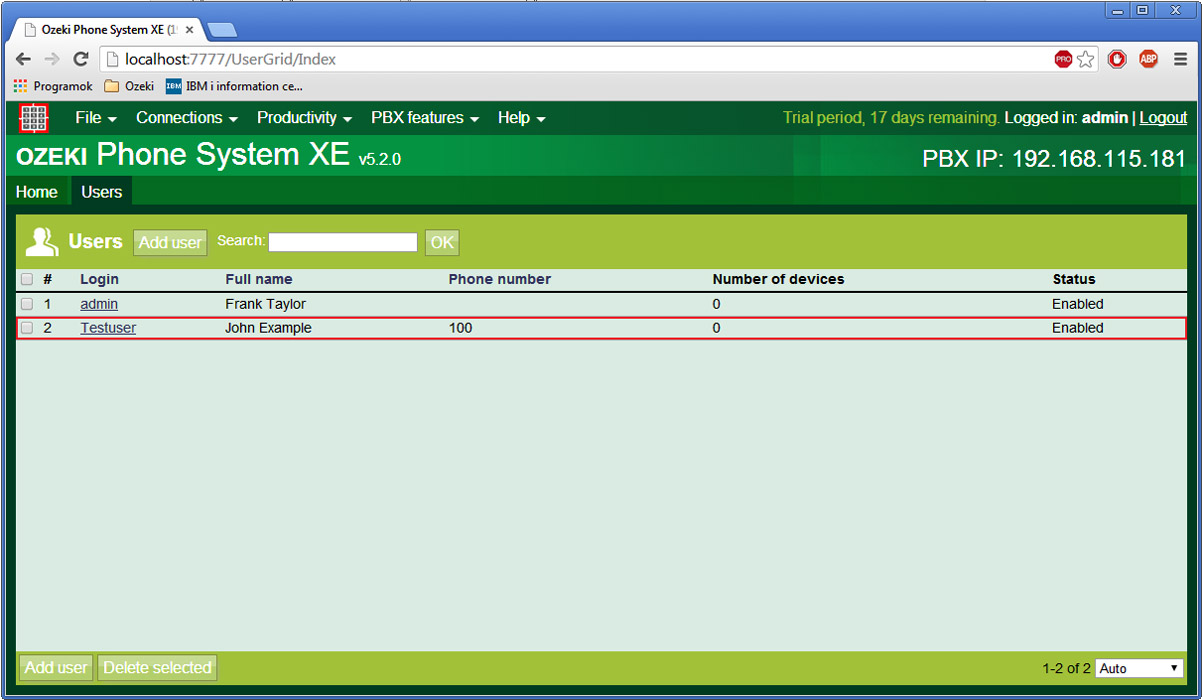Open the ABP adblock extension icon
The width and height of the screenshot is (1202, 700).
click(1148, 59)
